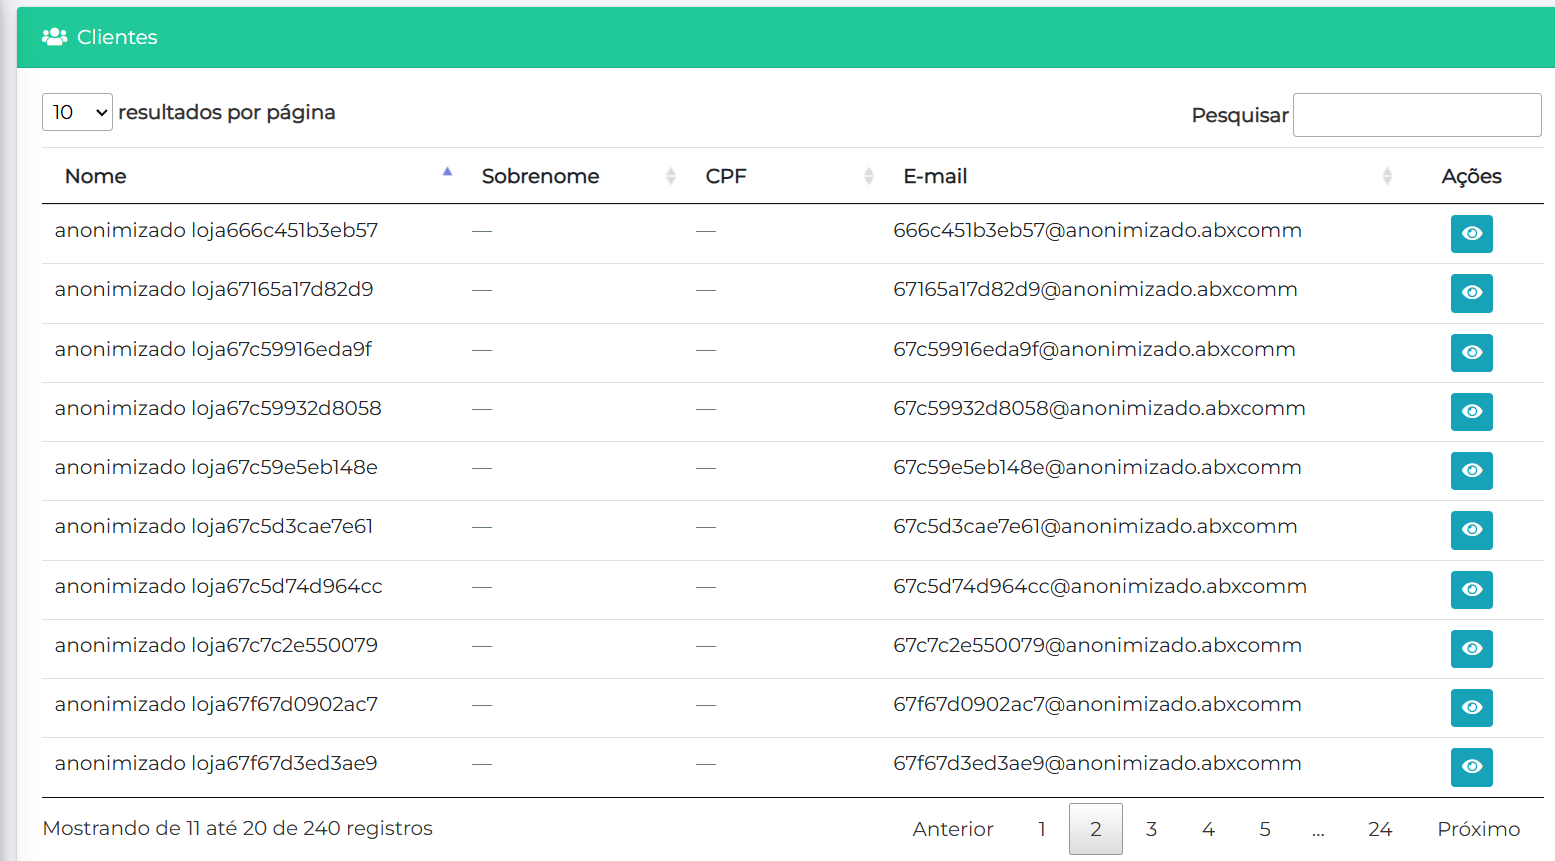Sort the table by Nome column
Screen dimensions: 1555x861
(x=96, y=176)
